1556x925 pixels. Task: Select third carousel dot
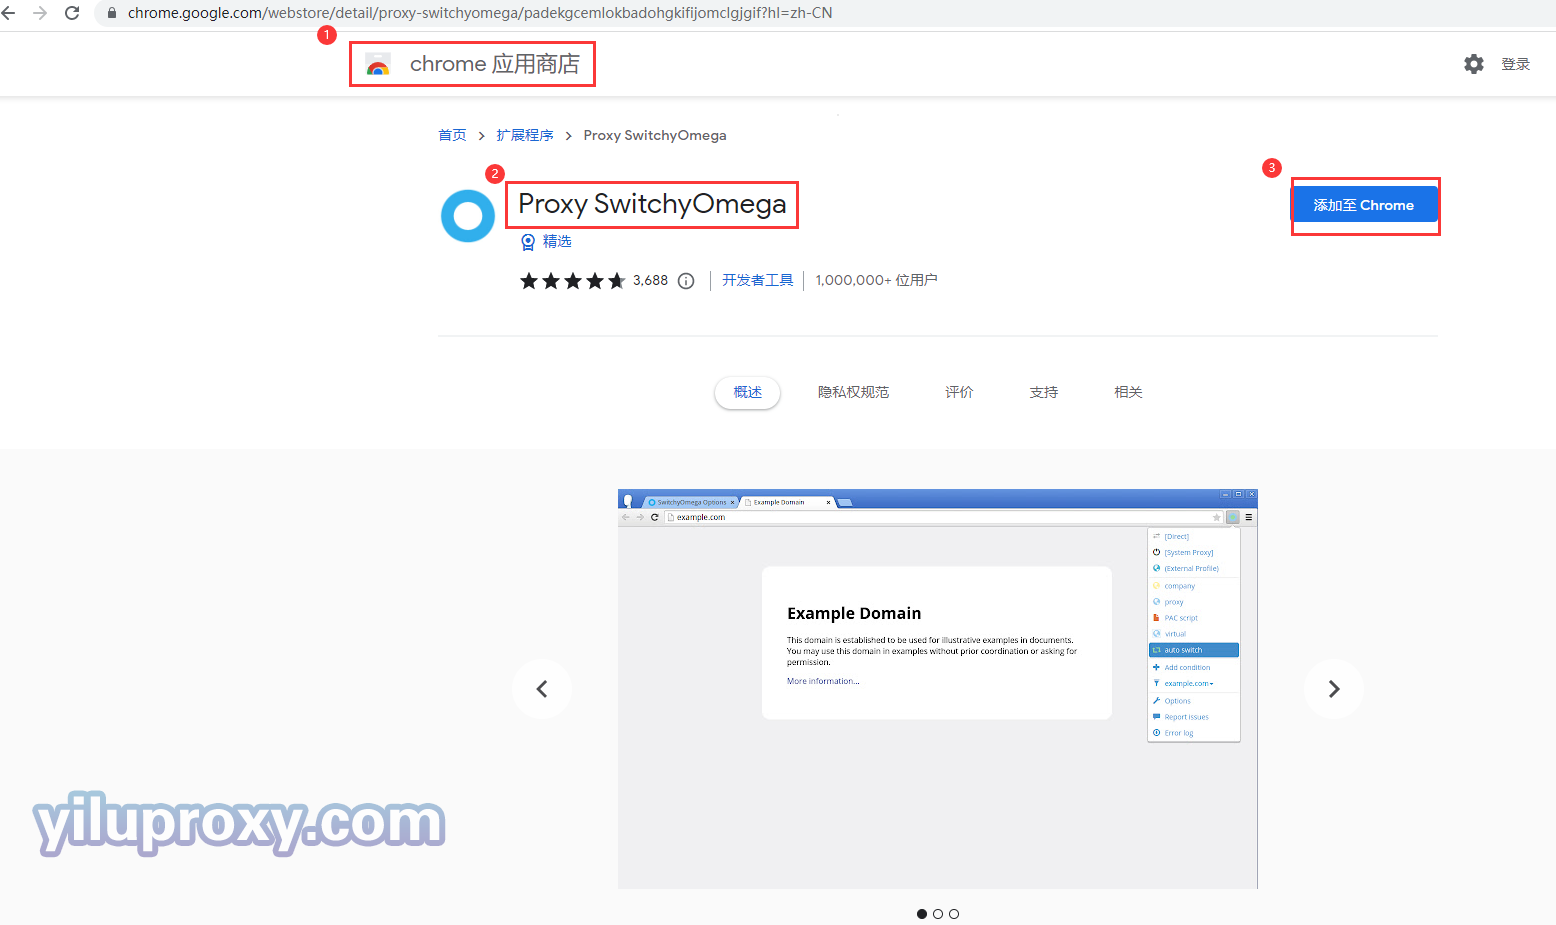tap(954, 914)
